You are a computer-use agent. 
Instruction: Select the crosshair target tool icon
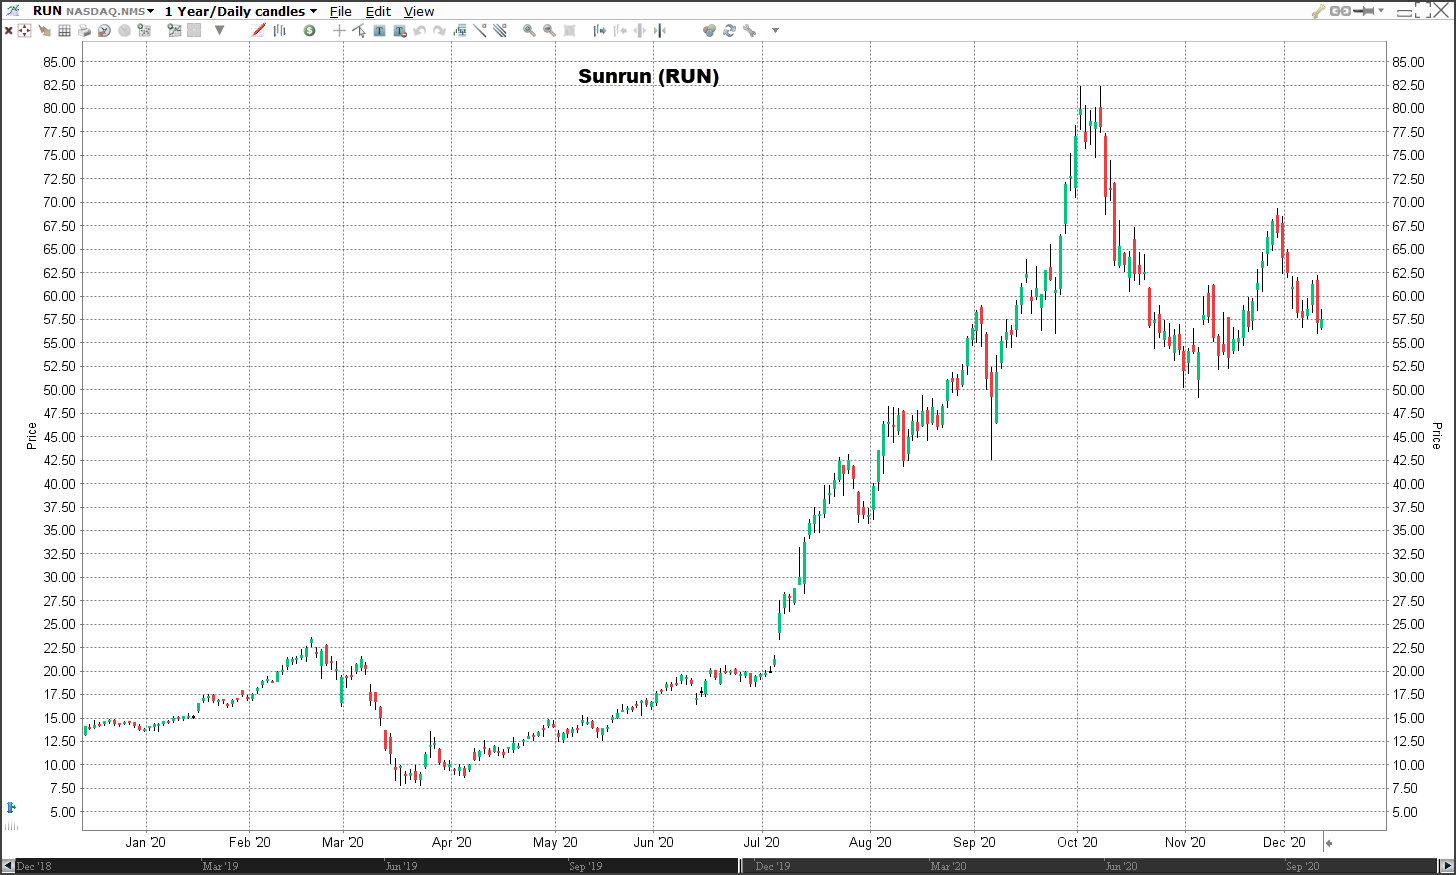tap(24, 31)
